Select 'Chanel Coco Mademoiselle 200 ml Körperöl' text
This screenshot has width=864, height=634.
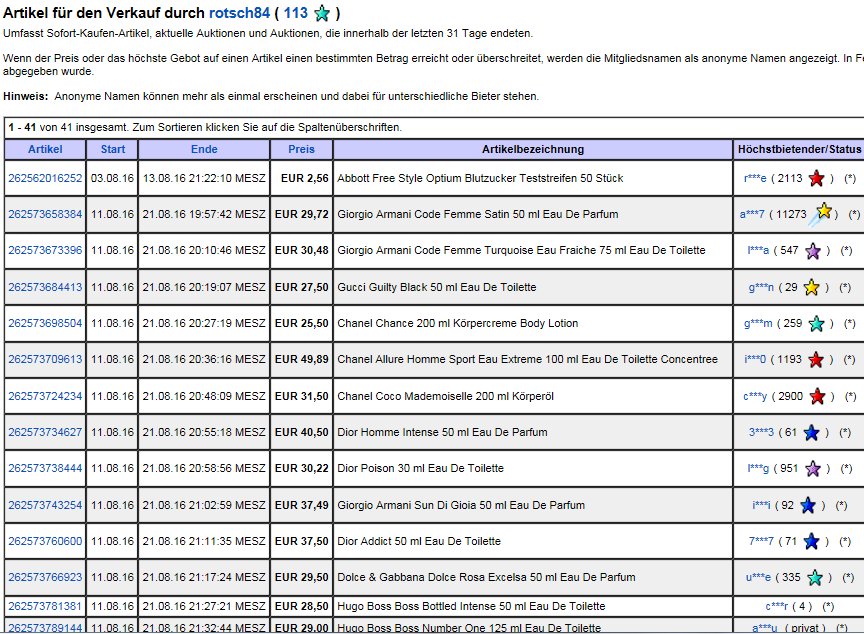[446, 396]
